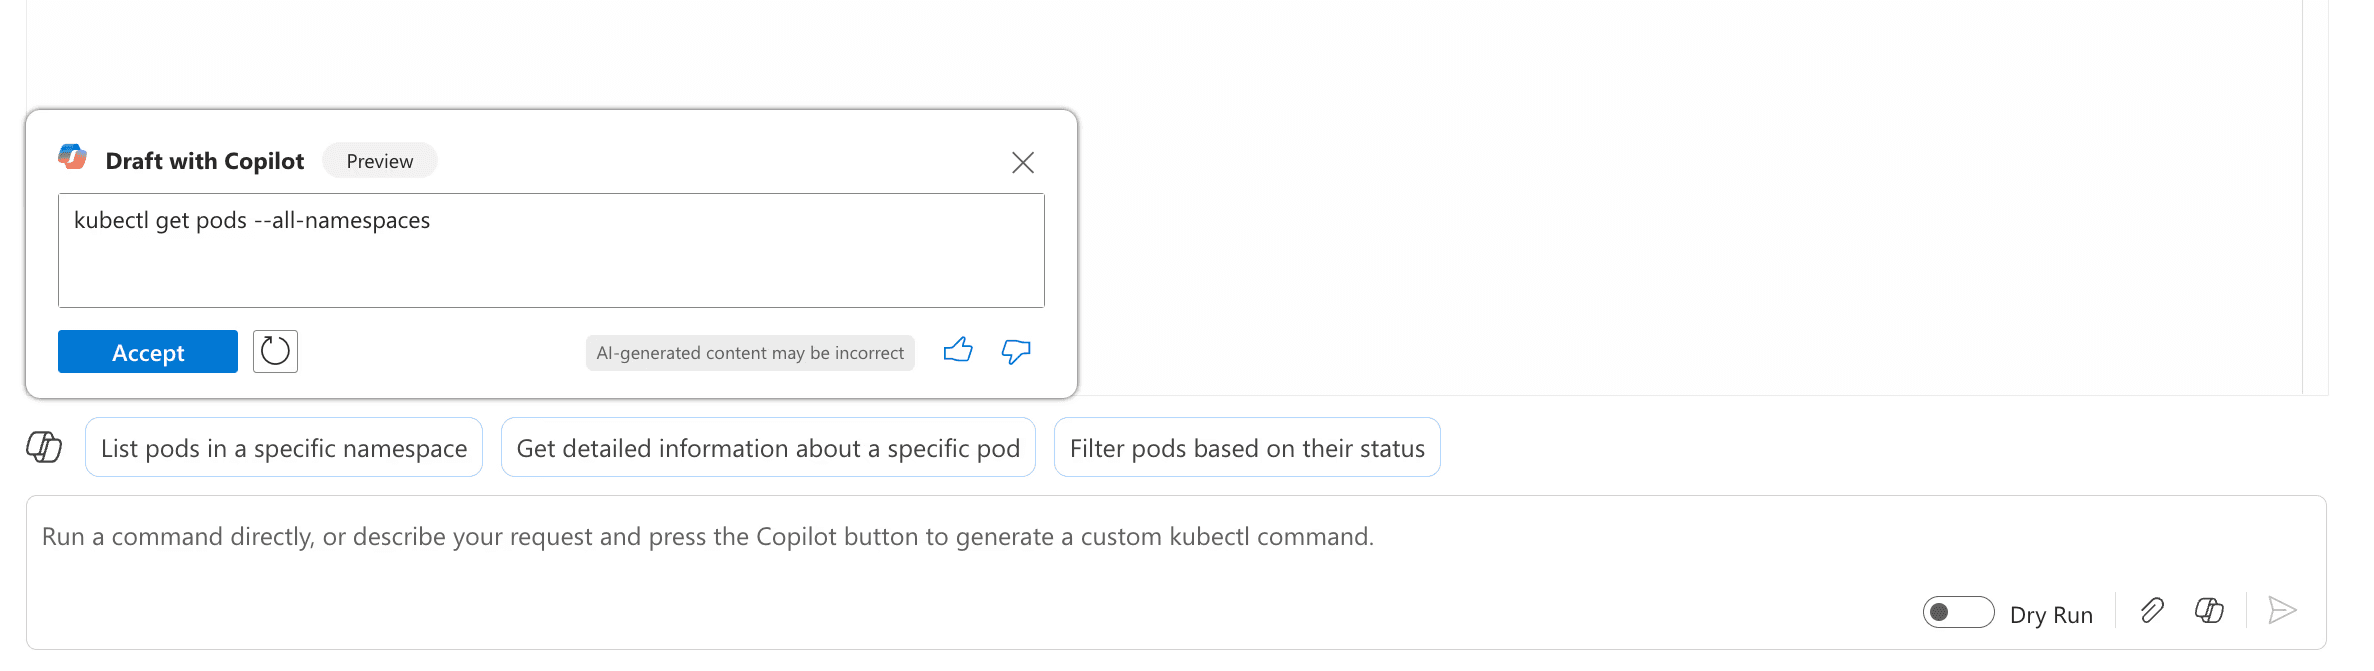2374x671 pixels.
Task: Select 'List pods in a specific namespace' suggestion
Action: coord(284,448)
